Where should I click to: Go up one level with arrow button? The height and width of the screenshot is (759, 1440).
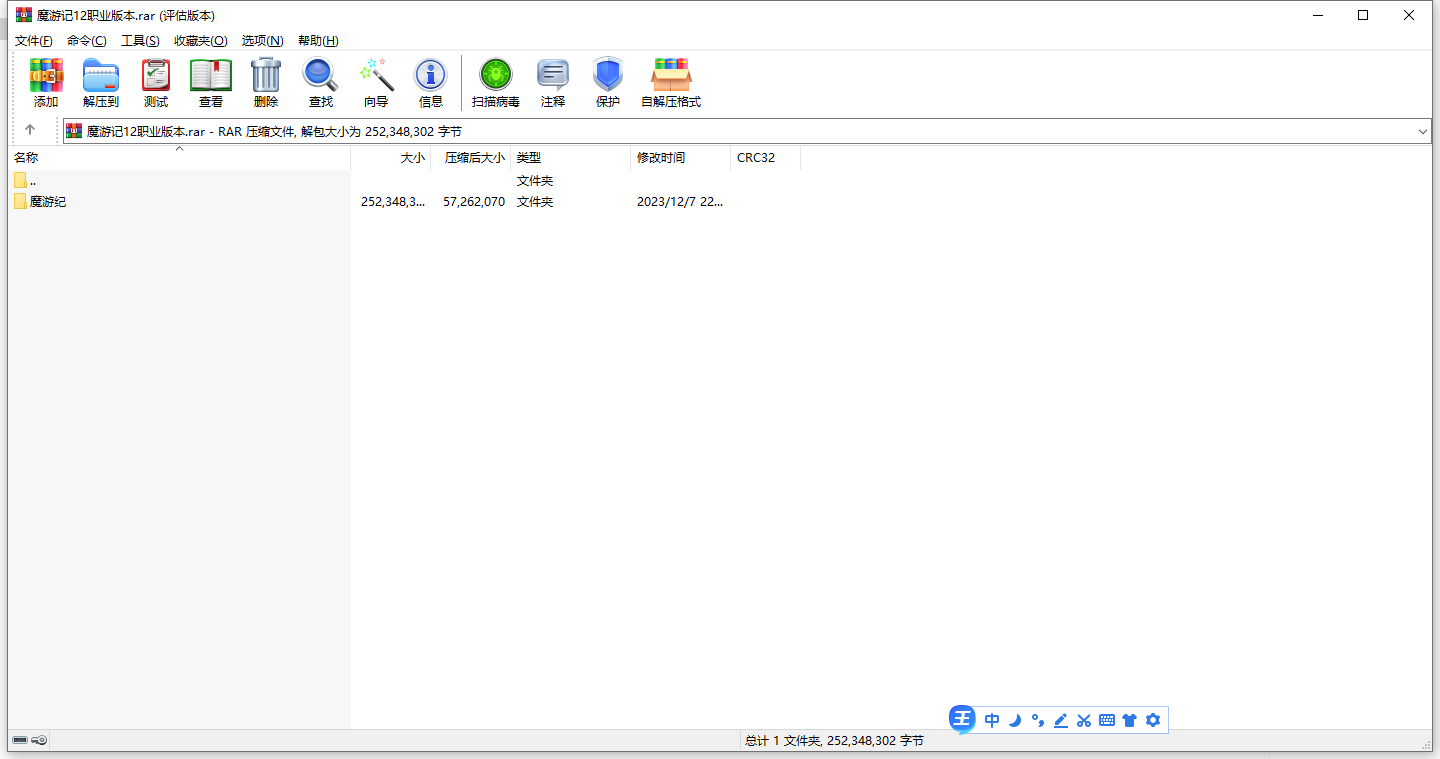click(x=30, y=130)
